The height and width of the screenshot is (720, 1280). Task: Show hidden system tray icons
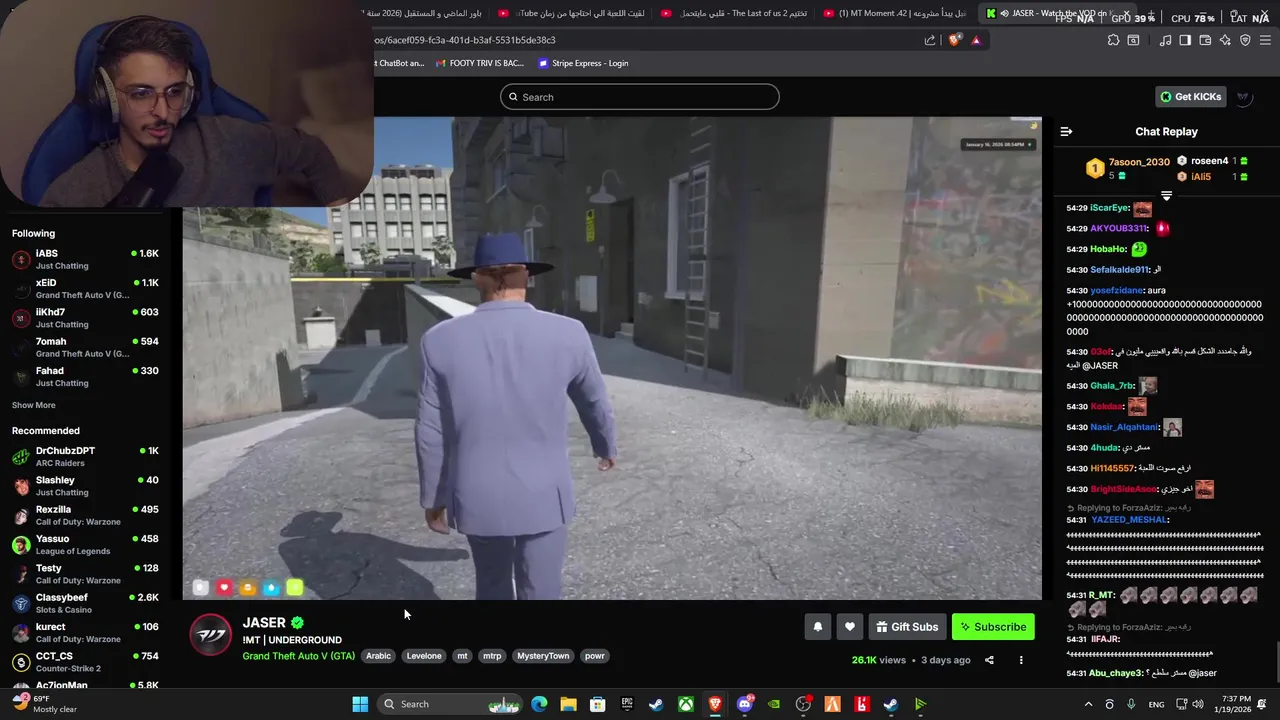[1088, 704]
